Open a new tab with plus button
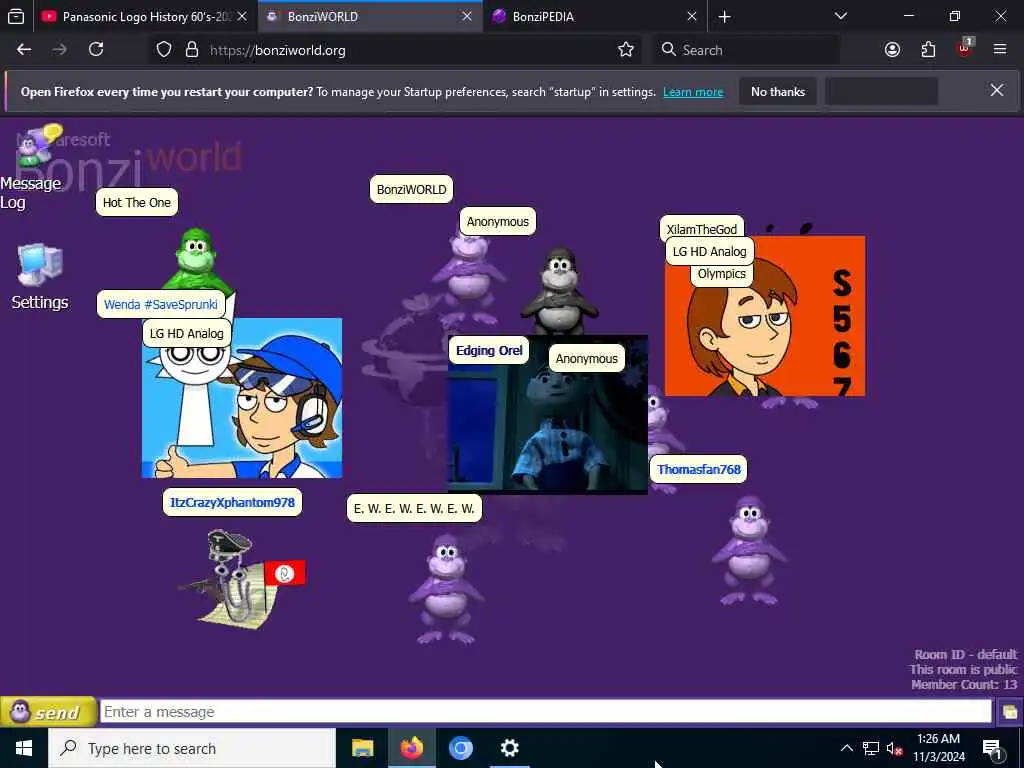Viewport: 1024px width, 768px height. [724, 16]
